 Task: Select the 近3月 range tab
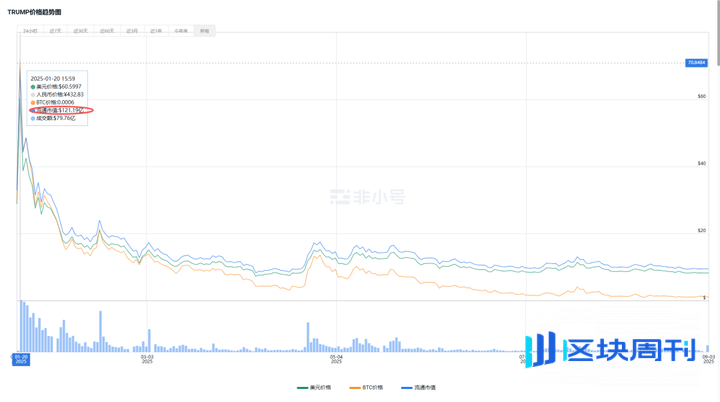click(132, 31)
